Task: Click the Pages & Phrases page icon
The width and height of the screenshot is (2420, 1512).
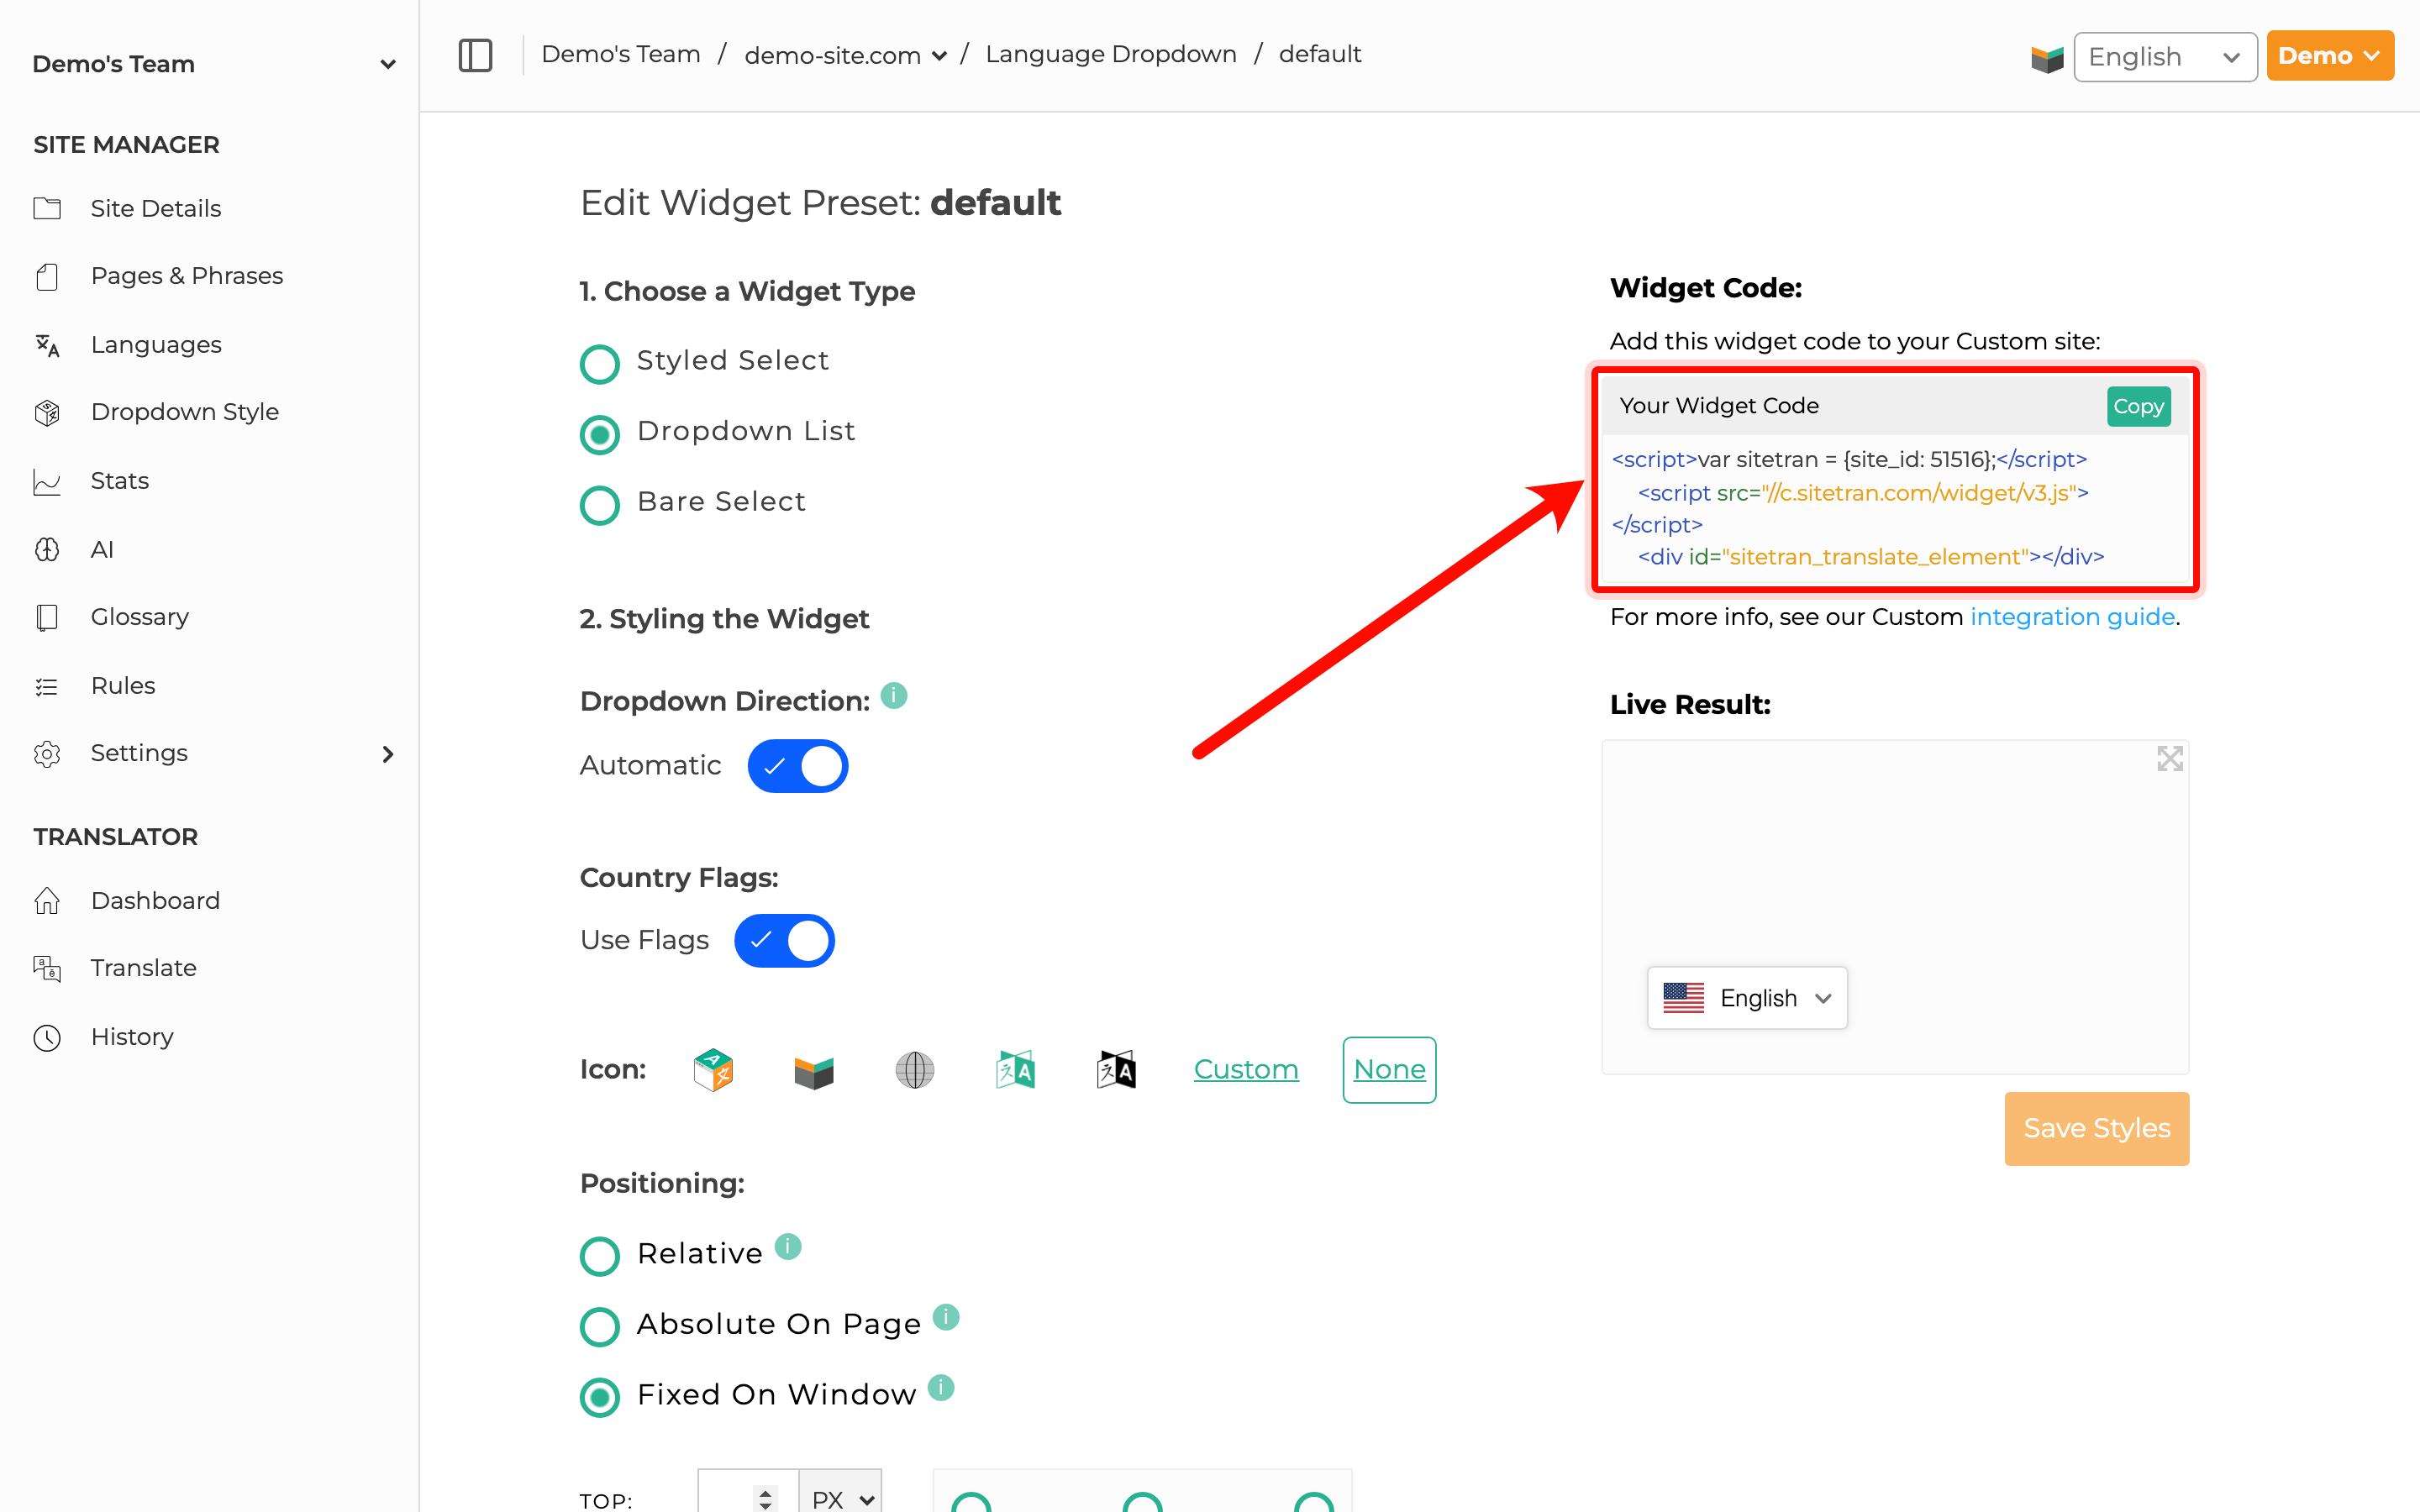Action: pos(47,276)
